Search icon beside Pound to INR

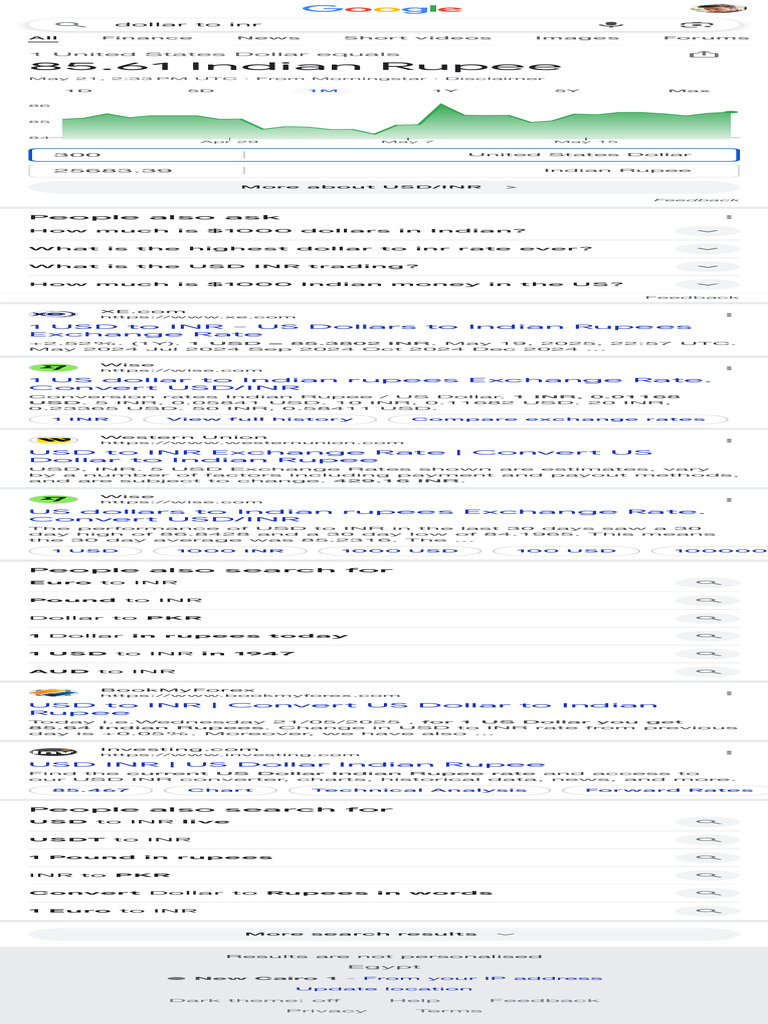point(708,600)
